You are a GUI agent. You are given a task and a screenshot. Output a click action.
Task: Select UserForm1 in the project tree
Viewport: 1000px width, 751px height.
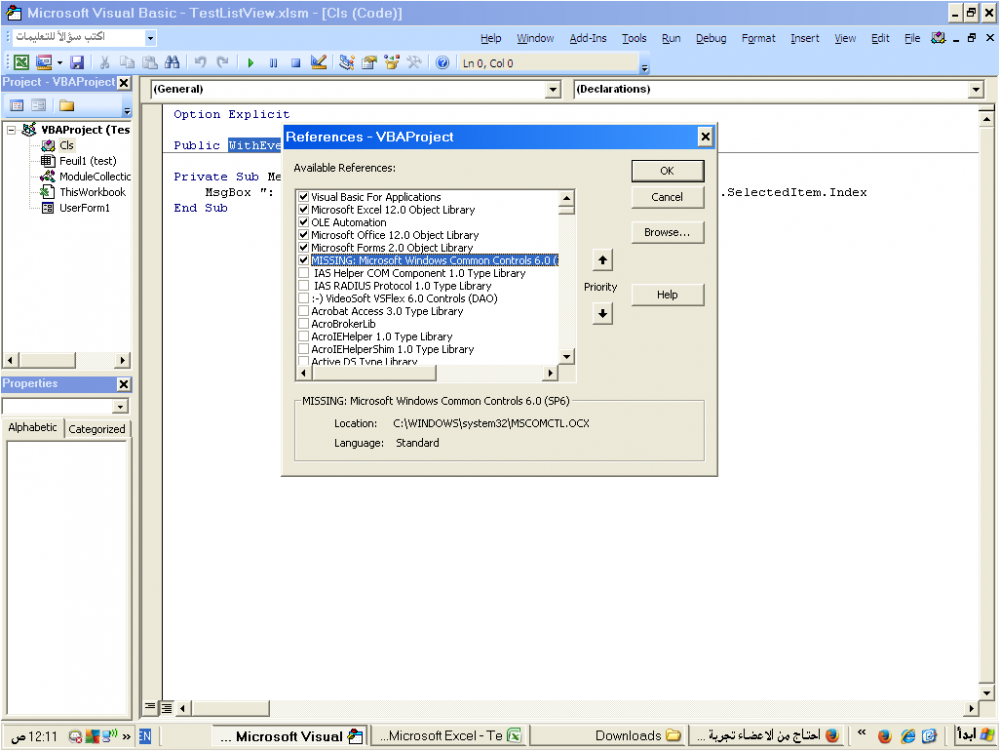coord(85,208)
